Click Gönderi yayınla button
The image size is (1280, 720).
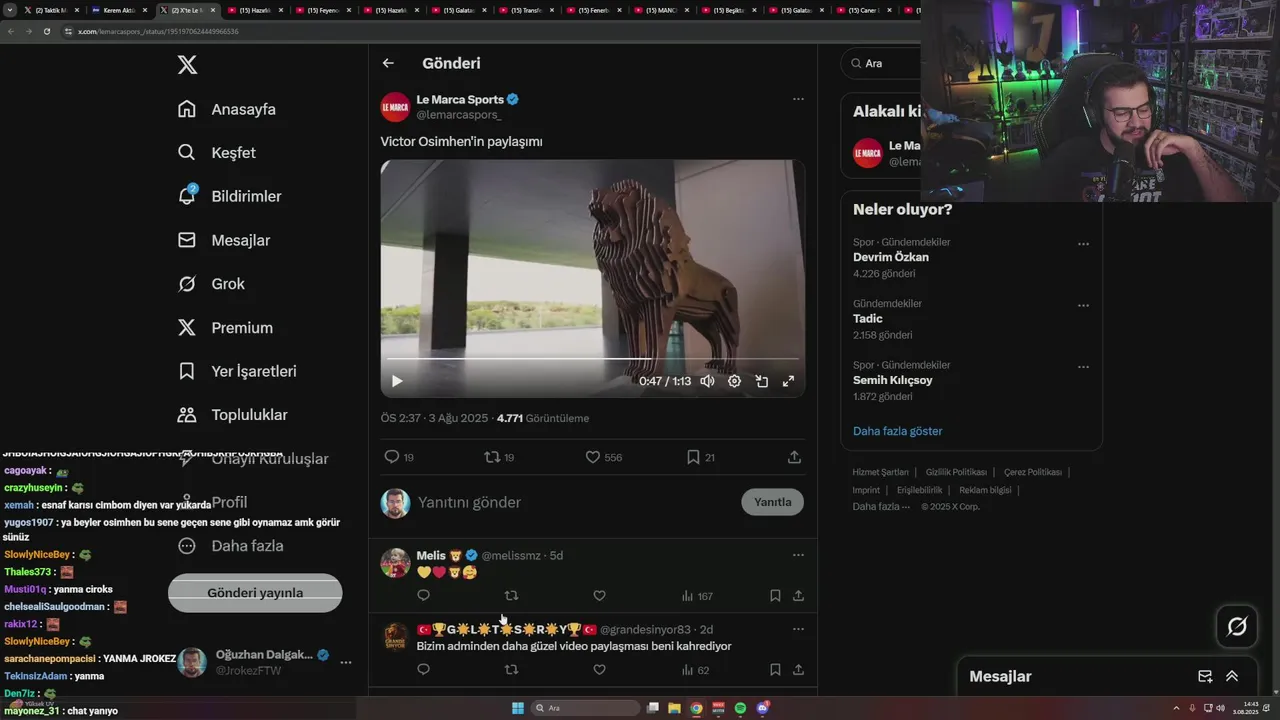[x=255, y=593]
